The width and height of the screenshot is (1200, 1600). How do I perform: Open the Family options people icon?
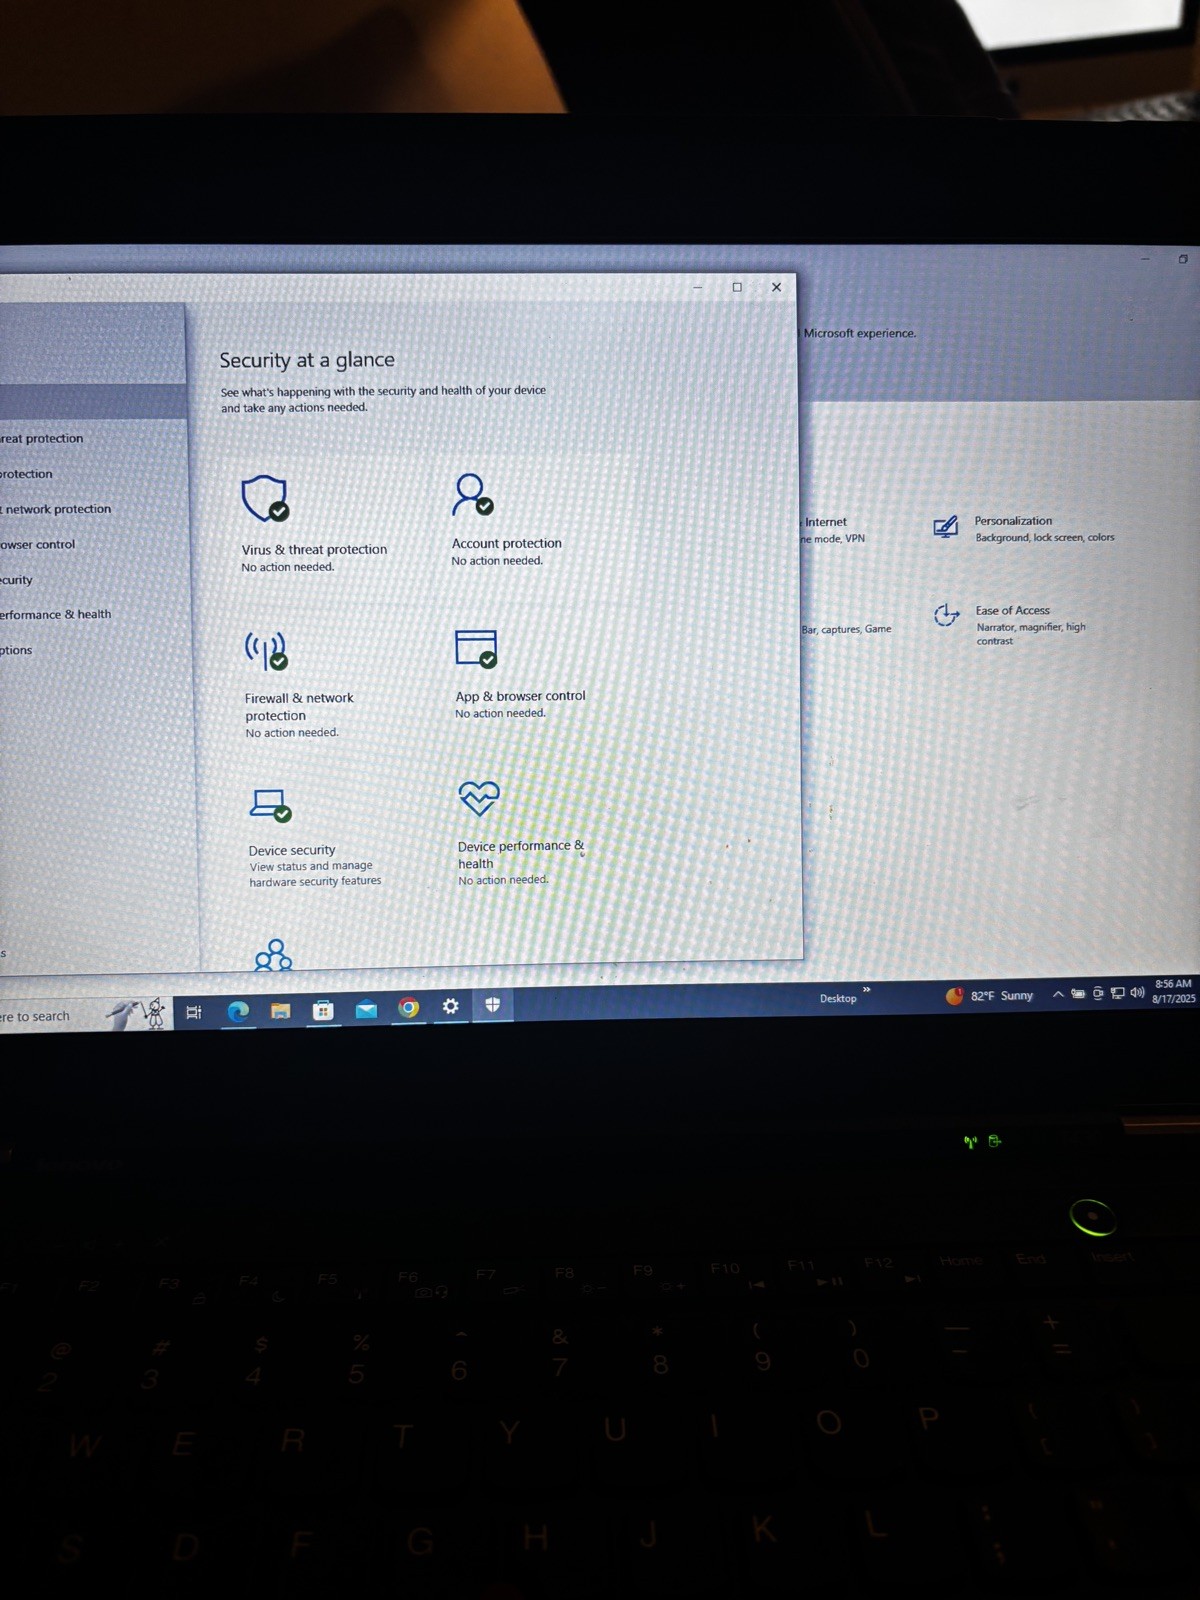coord(273,955)
